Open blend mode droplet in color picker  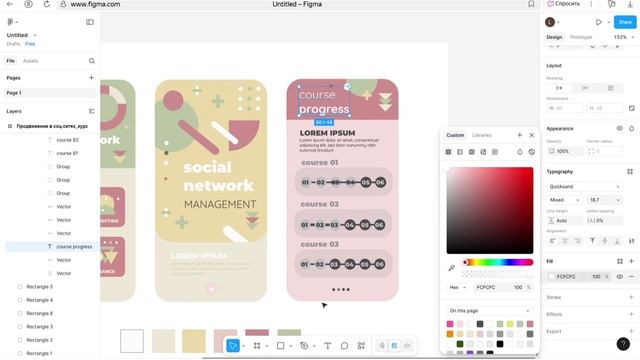pos(520,152)
